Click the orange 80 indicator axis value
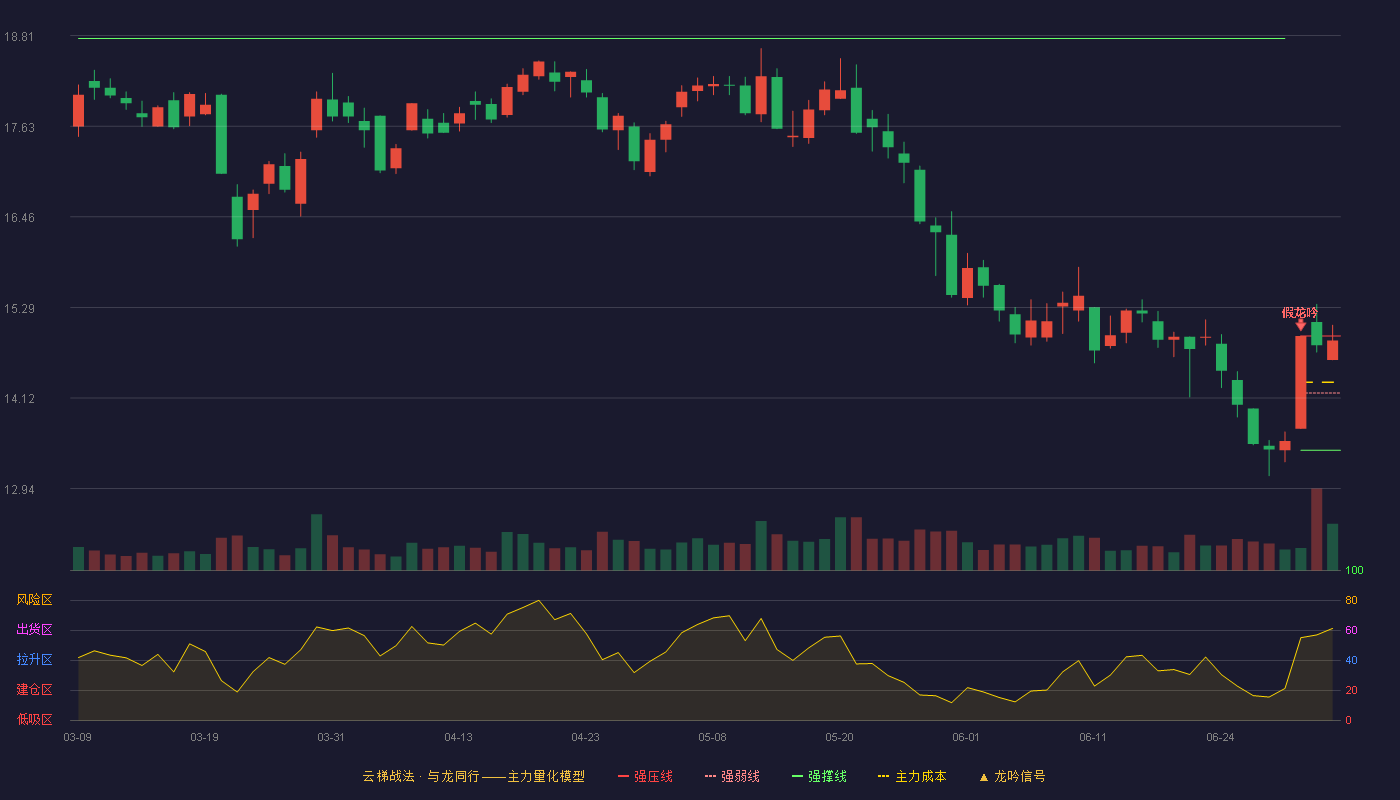The height and width of the screenshot is (800, 1400). click(1351, 600)
